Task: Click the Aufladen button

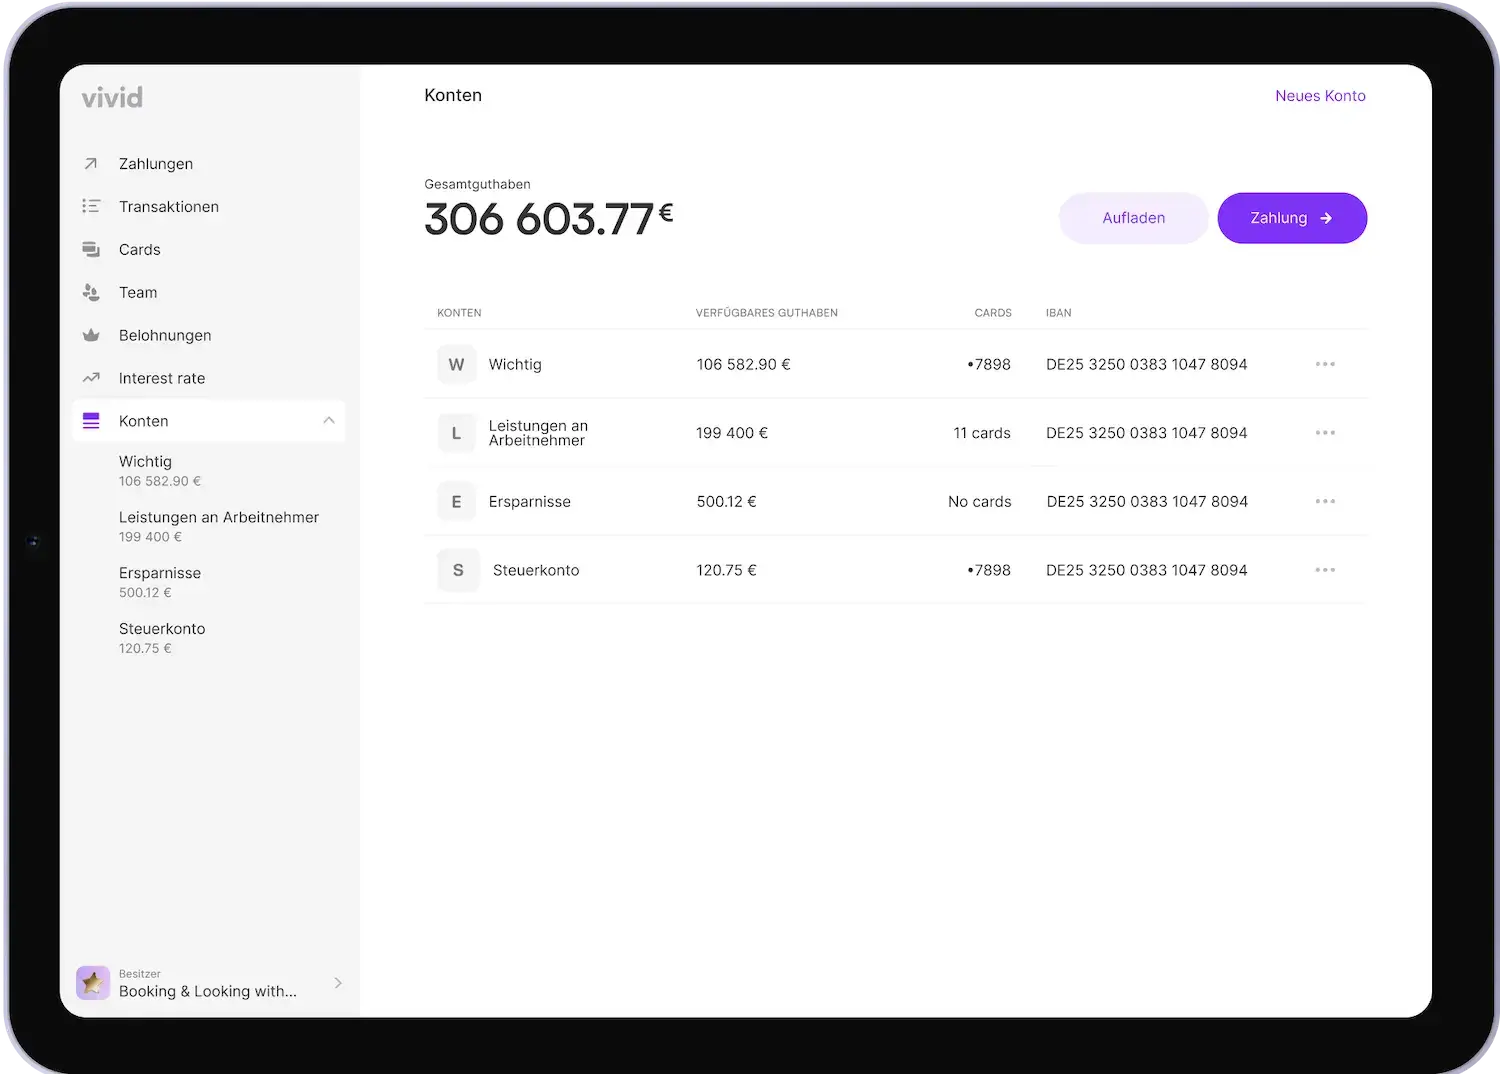Action: coord(1134,218)
